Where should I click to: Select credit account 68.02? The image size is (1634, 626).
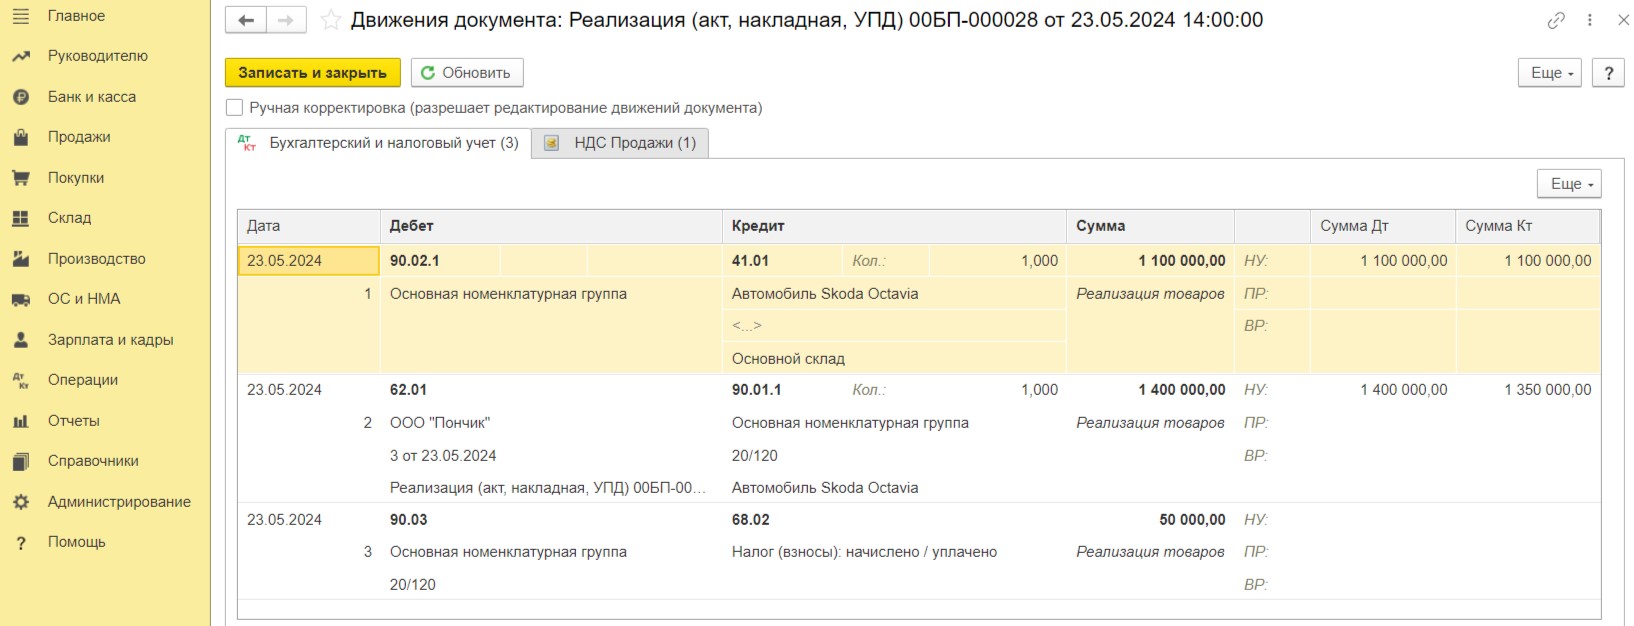750,520
